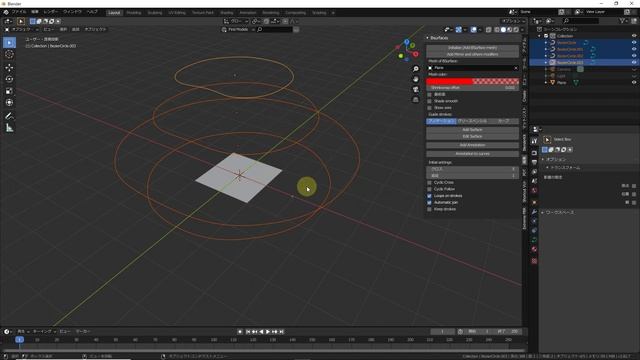
Task: Disable the Automatic join checkbox
Action: click(x=429, y=202)
